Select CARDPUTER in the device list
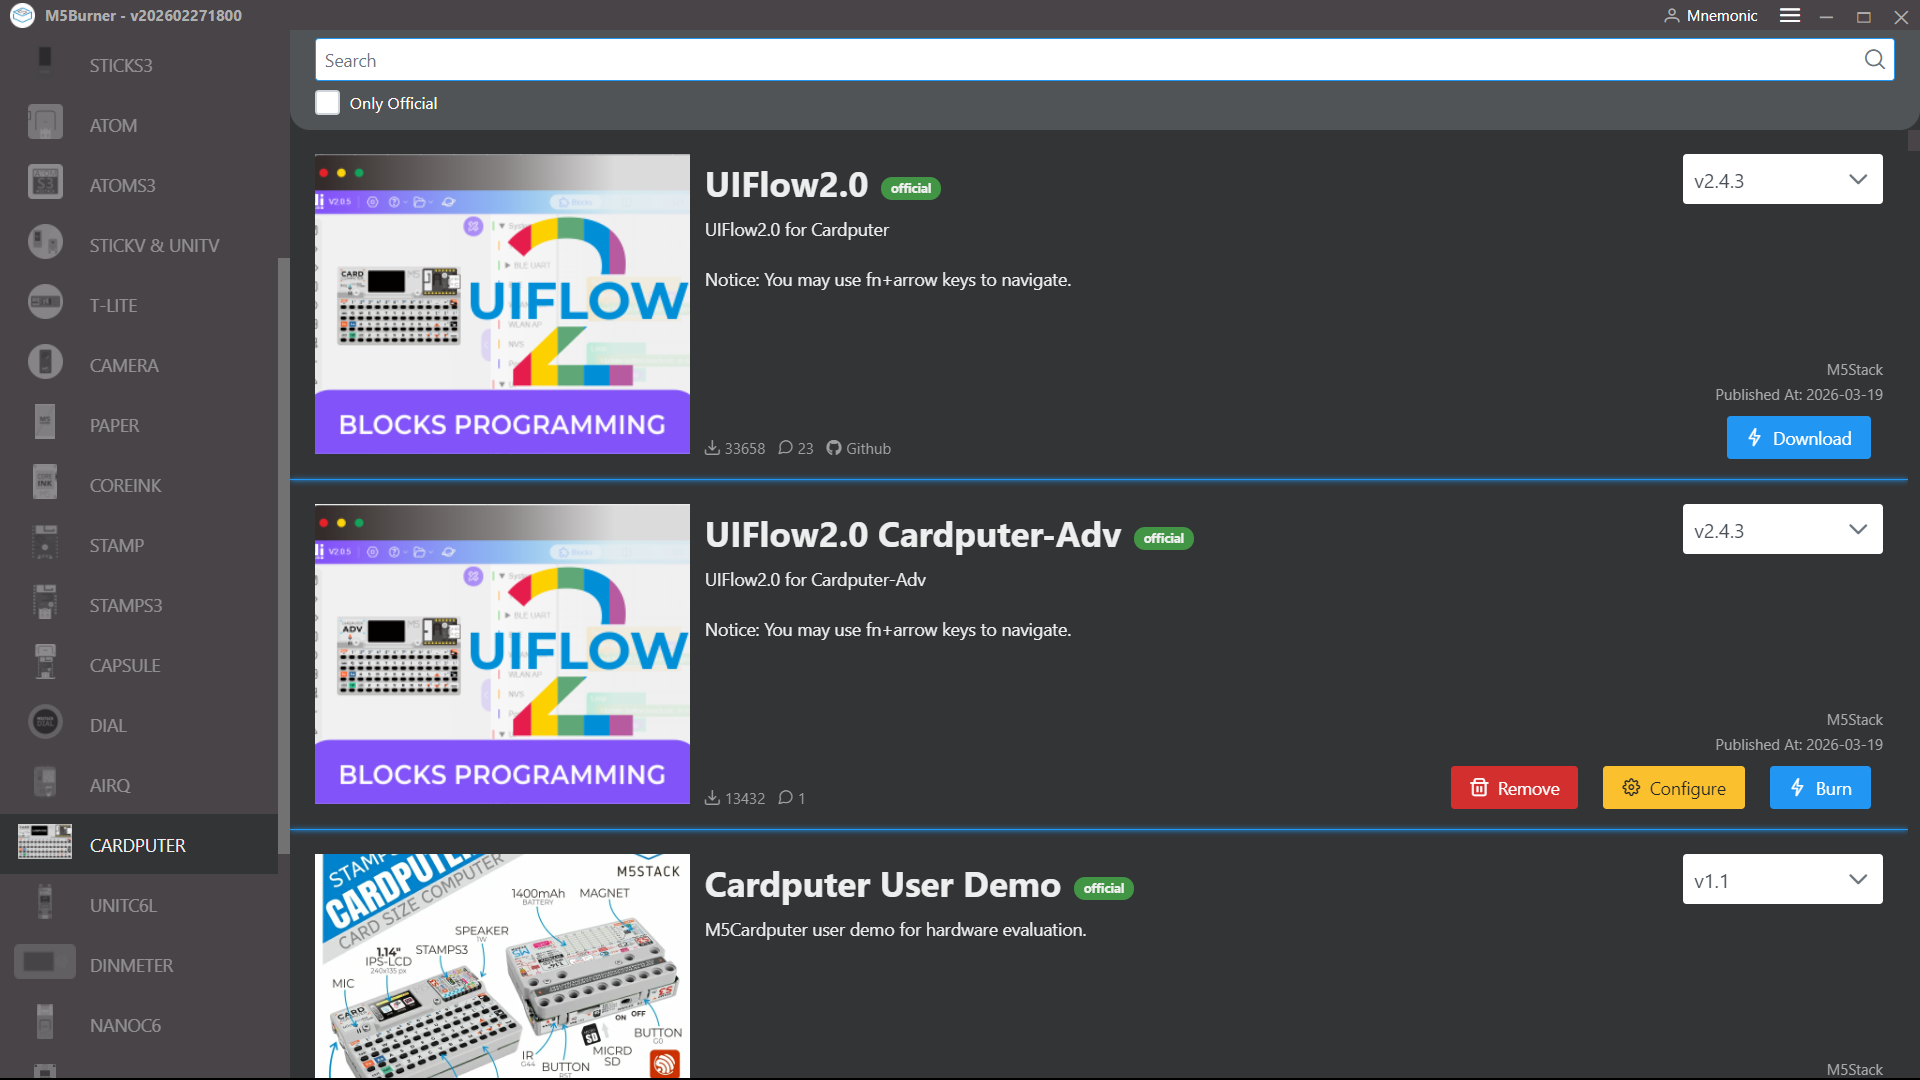This screenshot has width=1920, height=1080. tap(139, 845)
